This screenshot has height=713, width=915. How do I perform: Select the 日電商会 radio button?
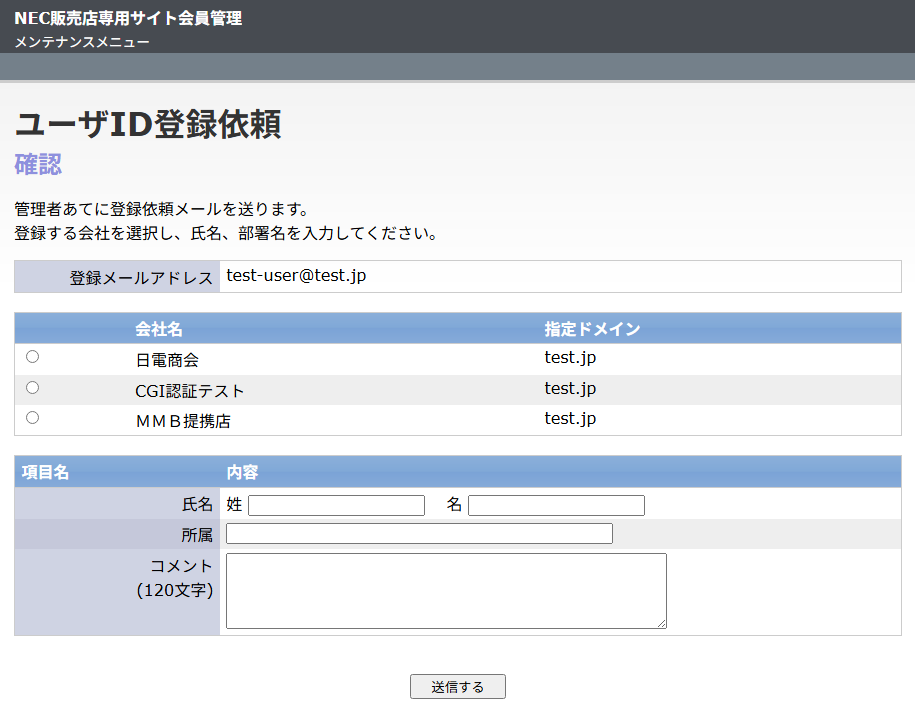coord(33,356)
